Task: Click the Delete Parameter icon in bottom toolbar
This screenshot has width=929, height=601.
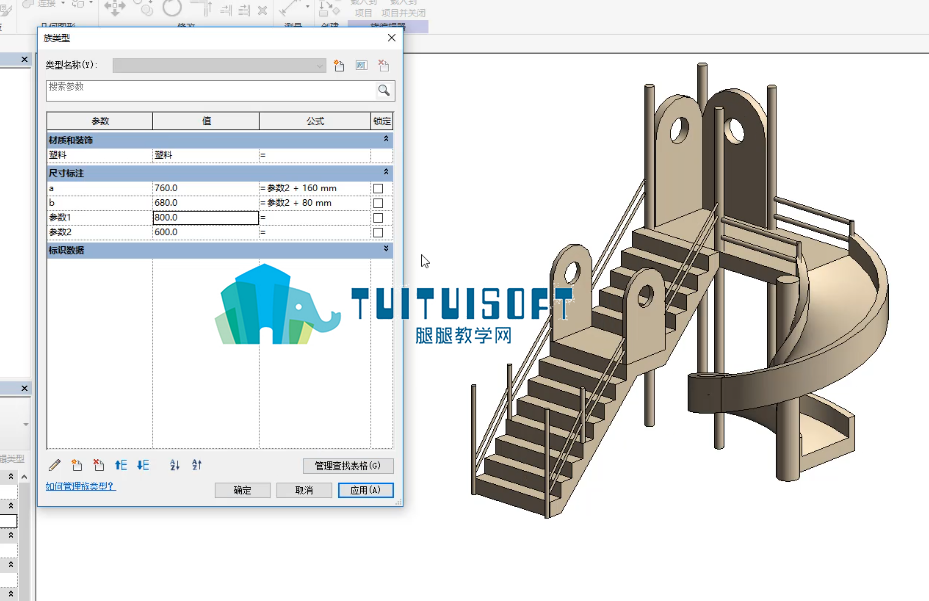Action: pyautogui.click(x=98, y=465)
